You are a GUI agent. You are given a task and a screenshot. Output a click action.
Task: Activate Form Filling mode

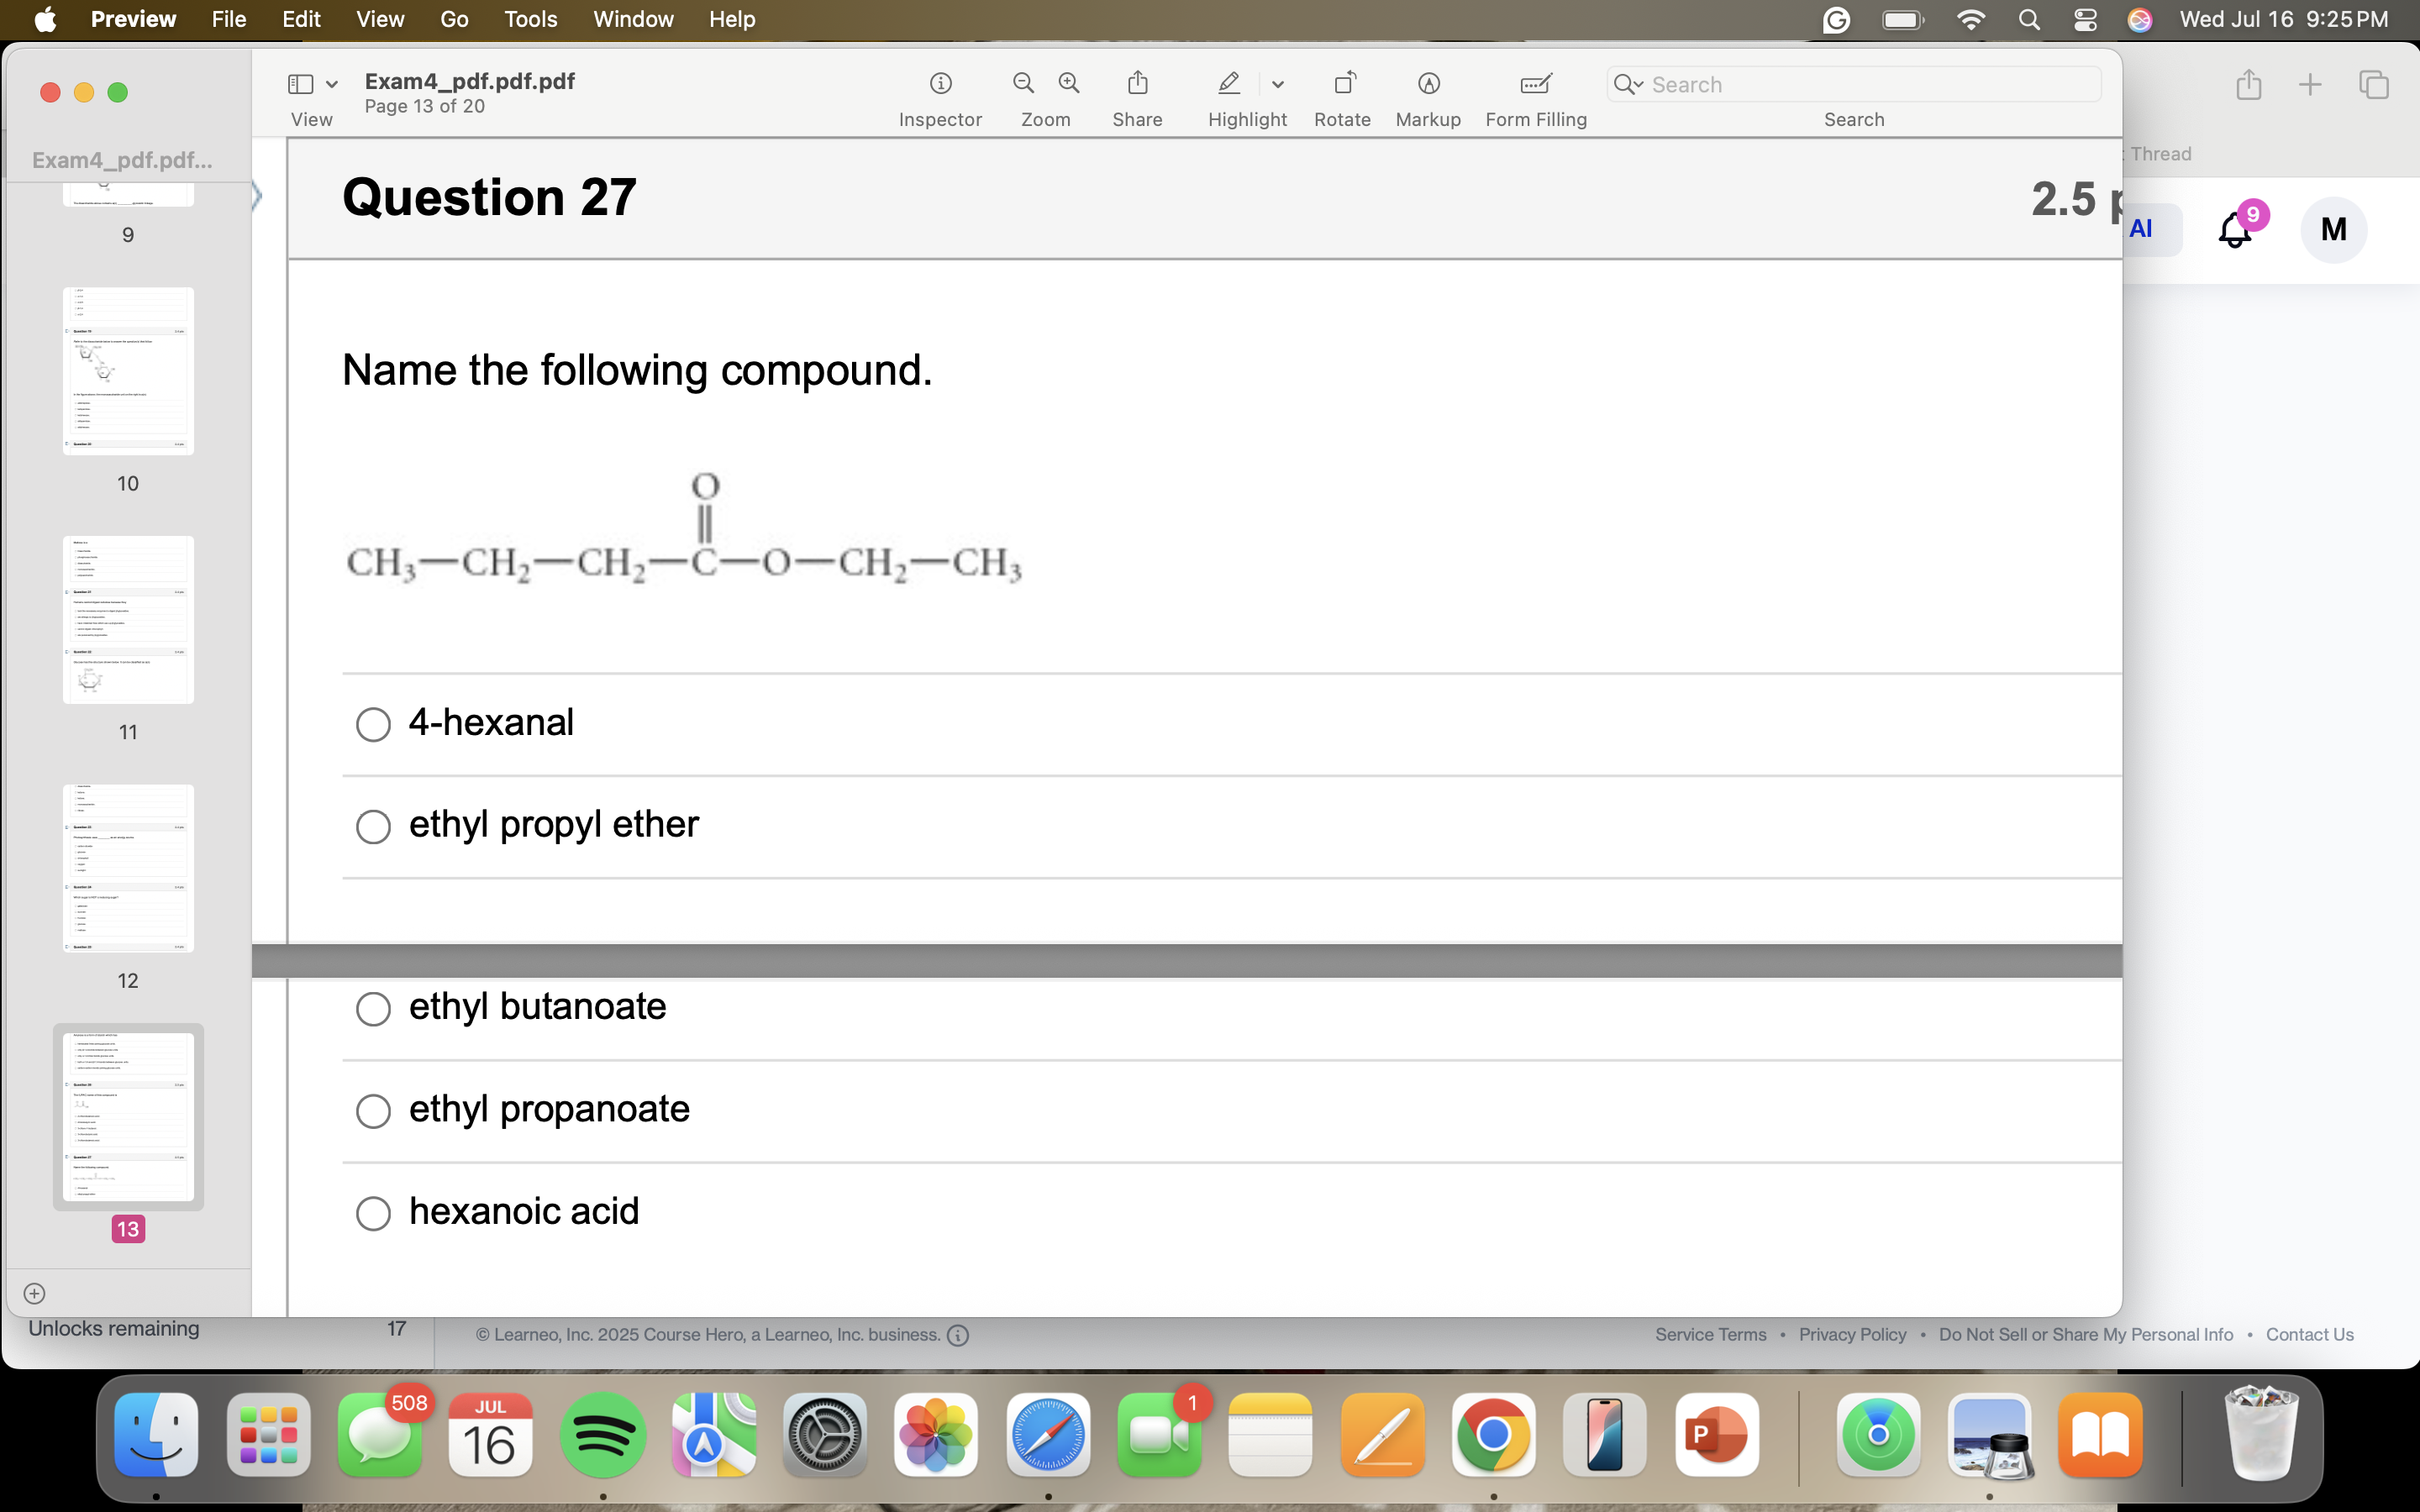coord(1535,83)
